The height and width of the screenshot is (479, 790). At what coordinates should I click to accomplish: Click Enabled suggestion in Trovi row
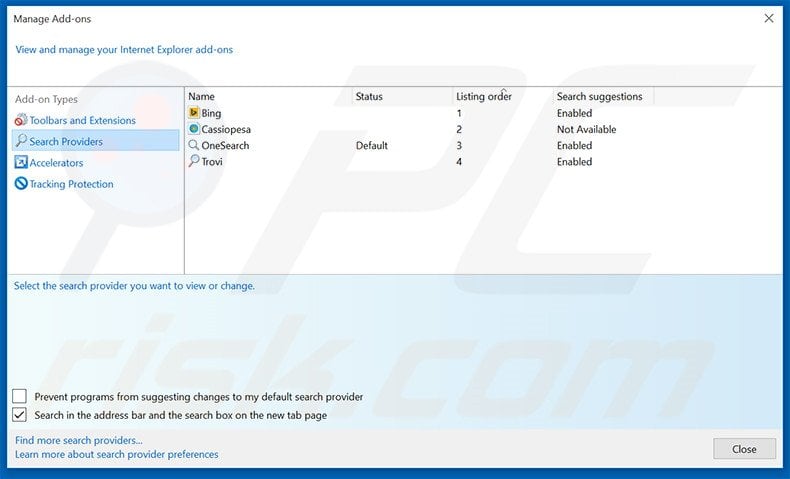574,162
